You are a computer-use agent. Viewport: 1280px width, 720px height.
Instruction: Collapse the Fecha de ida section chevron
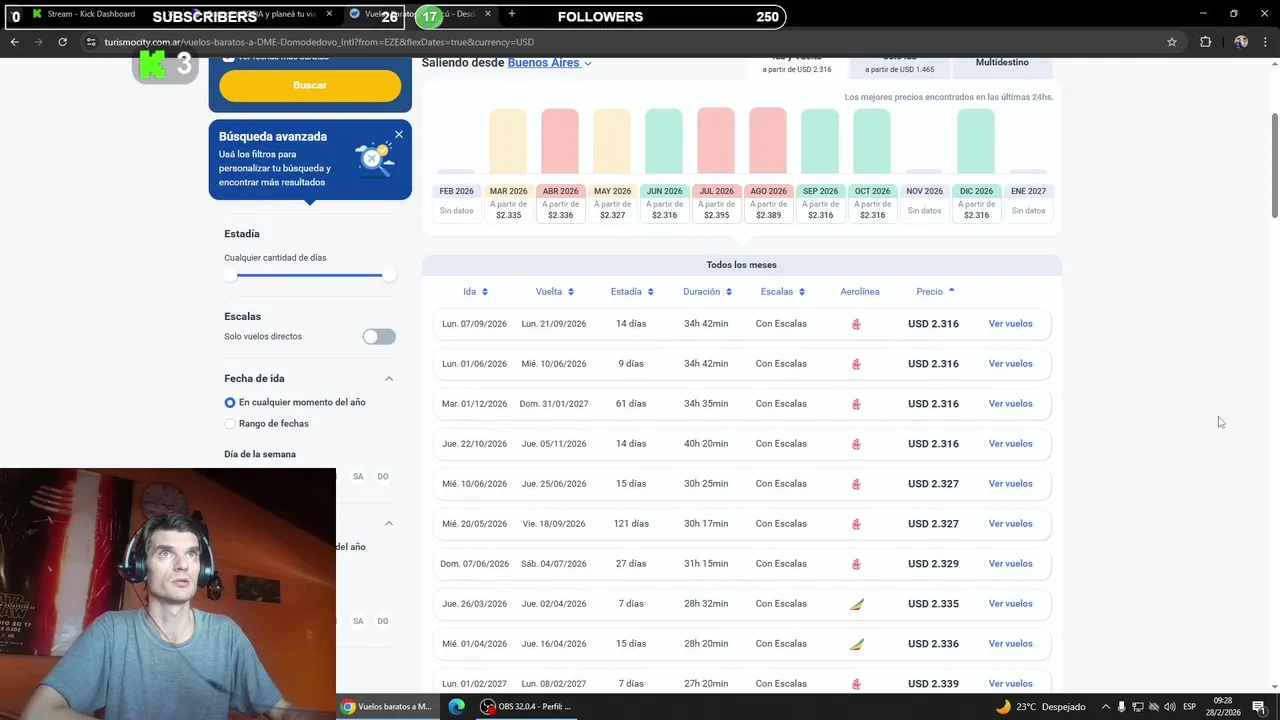tap(389, 379)
